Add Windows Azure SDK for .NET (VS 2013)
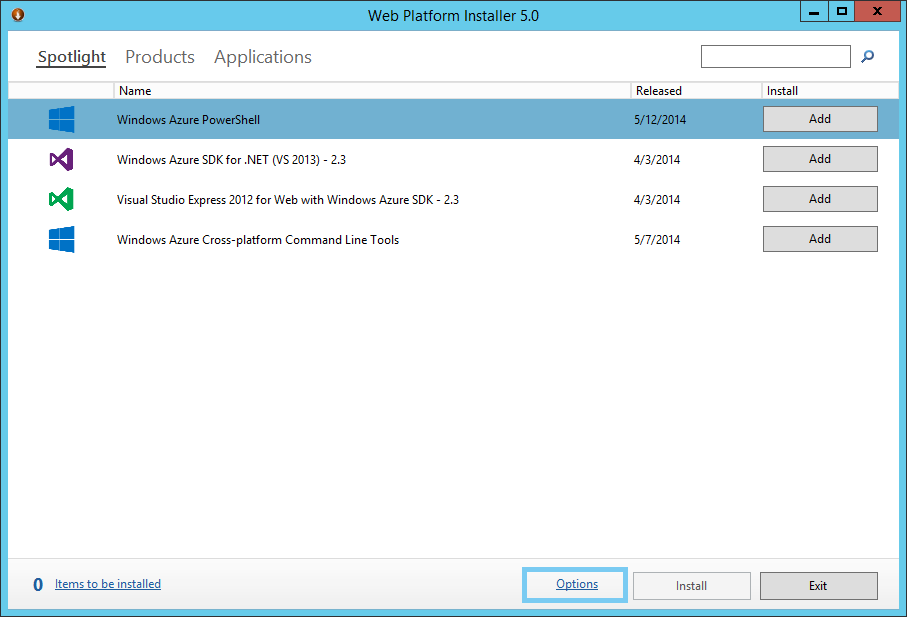 [820, 159]
